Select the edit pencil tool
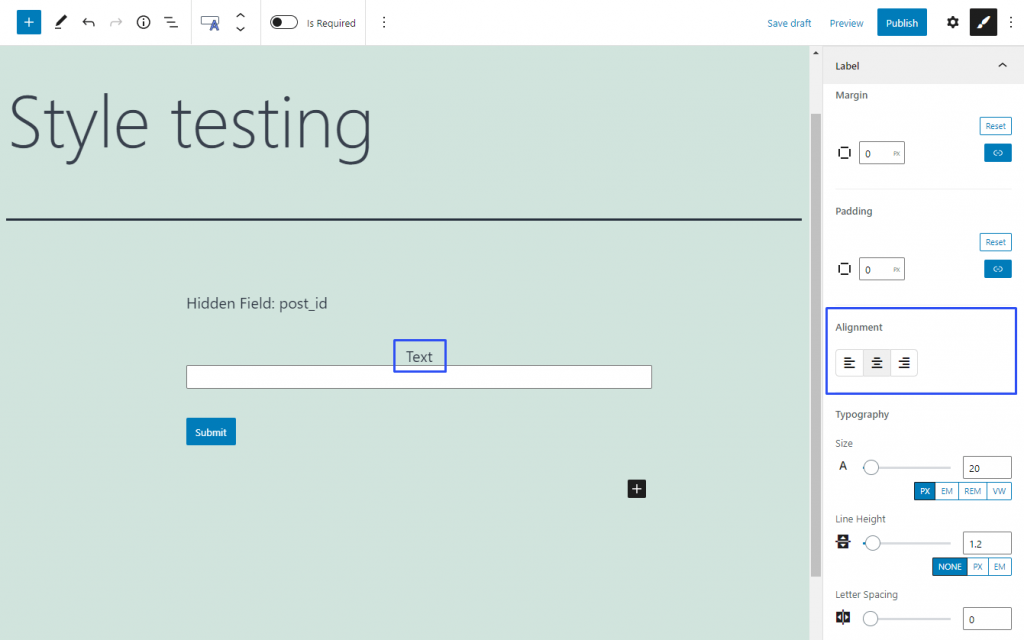 point(60,22)
